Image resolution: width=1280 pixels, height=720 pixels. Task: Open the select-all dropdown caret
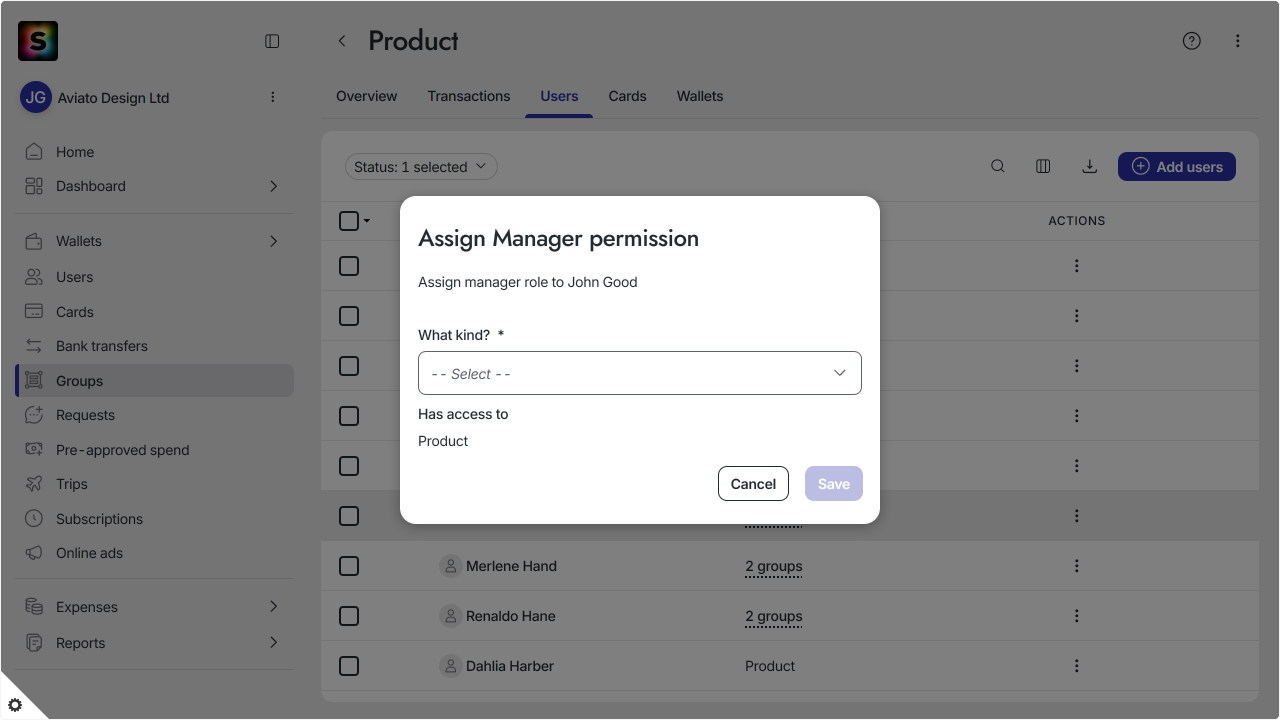click(x=367, y=221)
